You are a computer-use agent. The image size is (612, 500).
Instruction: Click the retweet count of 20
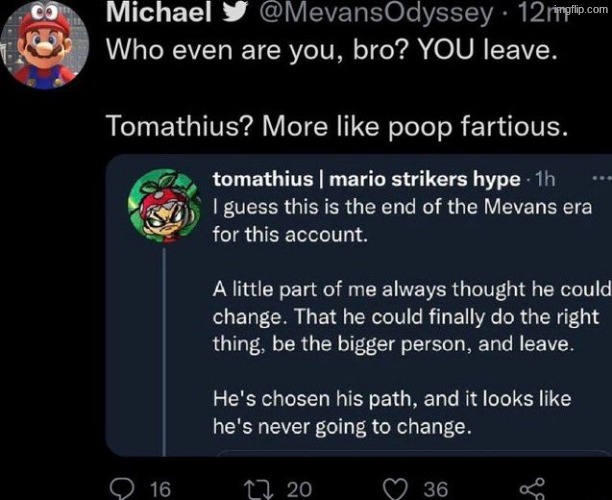point(299,487)
